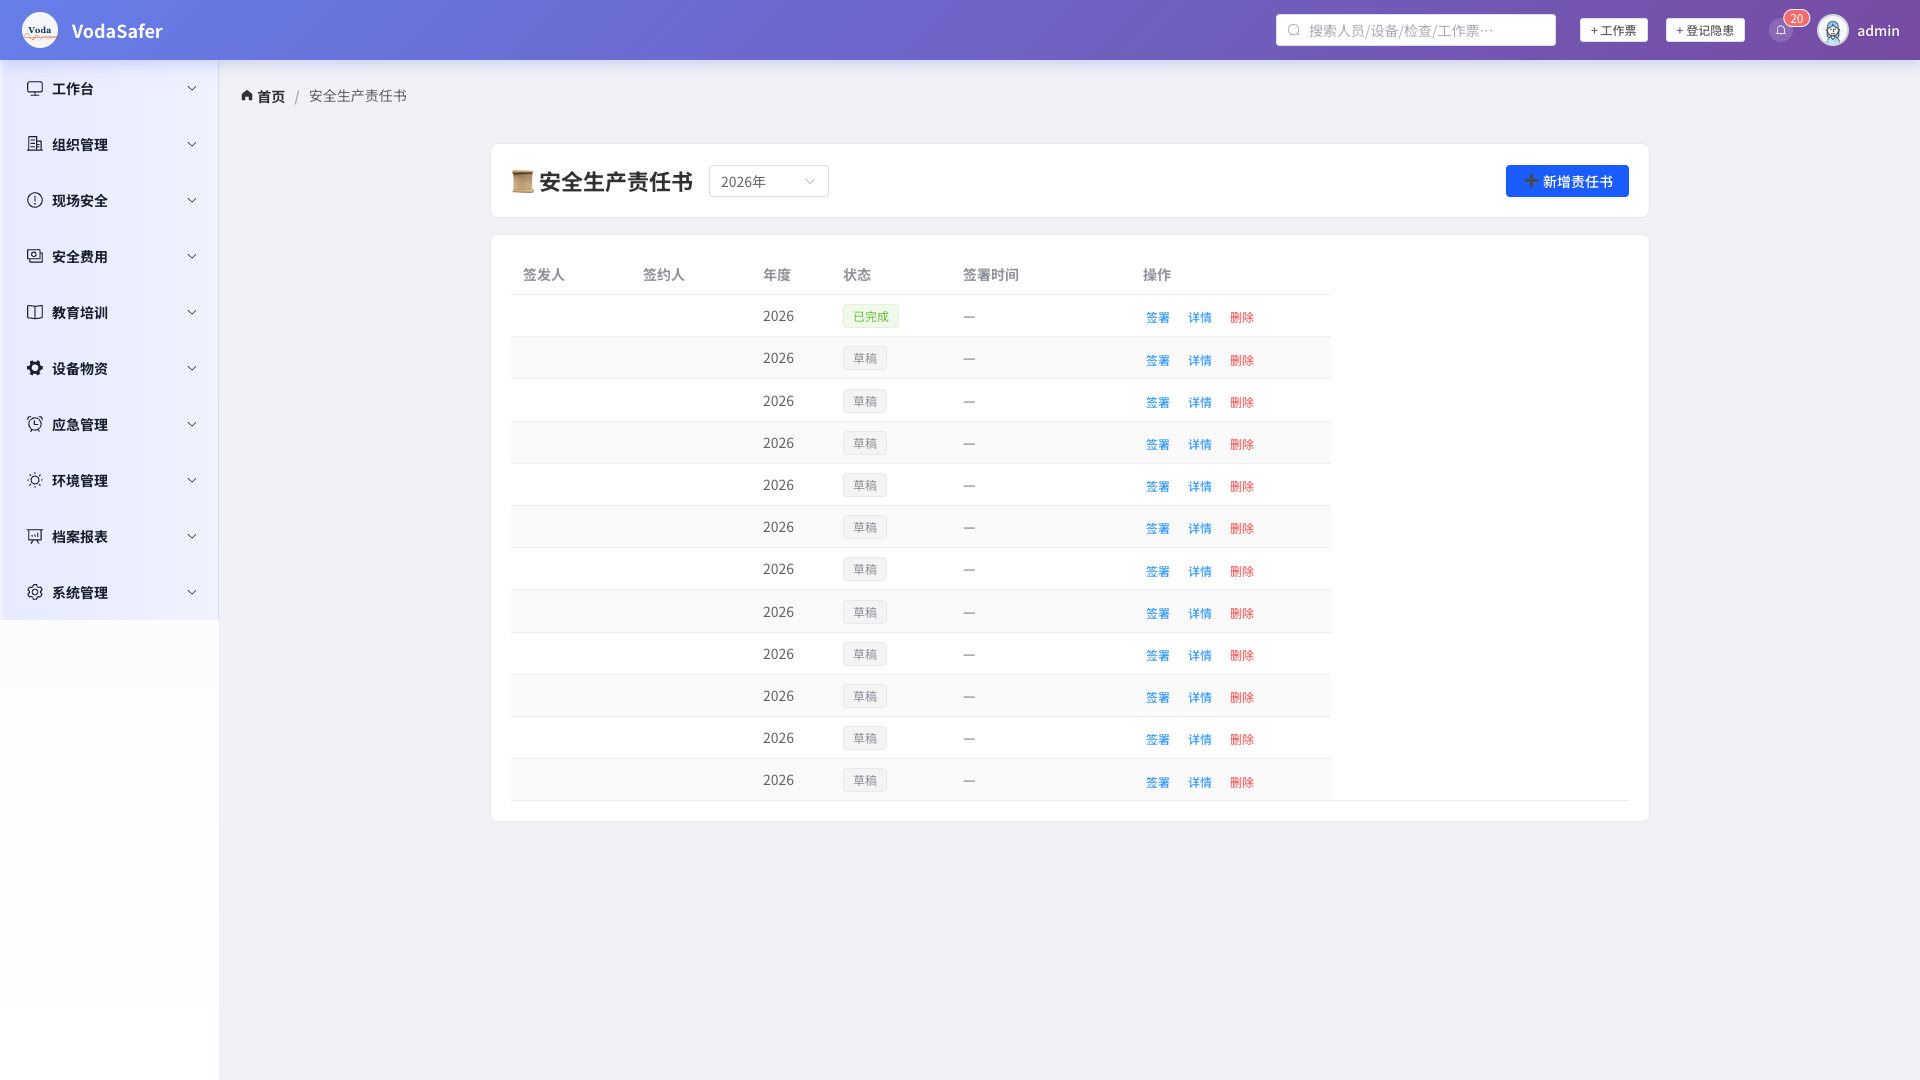Click the VodaSafer logo icon
The width and height of the screenshot is (1920, 1080).
pos(40,30)
